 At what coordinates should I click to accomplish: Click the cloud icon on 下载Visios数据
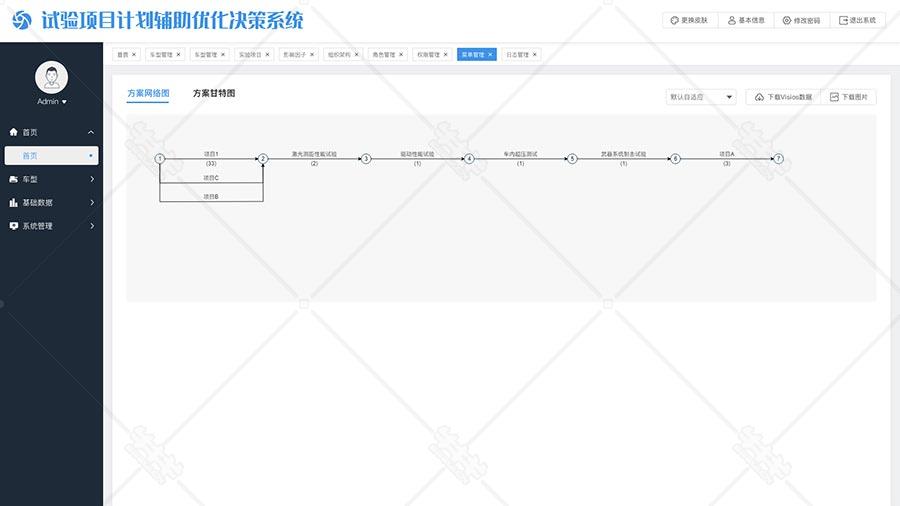[x=759, y=97]
